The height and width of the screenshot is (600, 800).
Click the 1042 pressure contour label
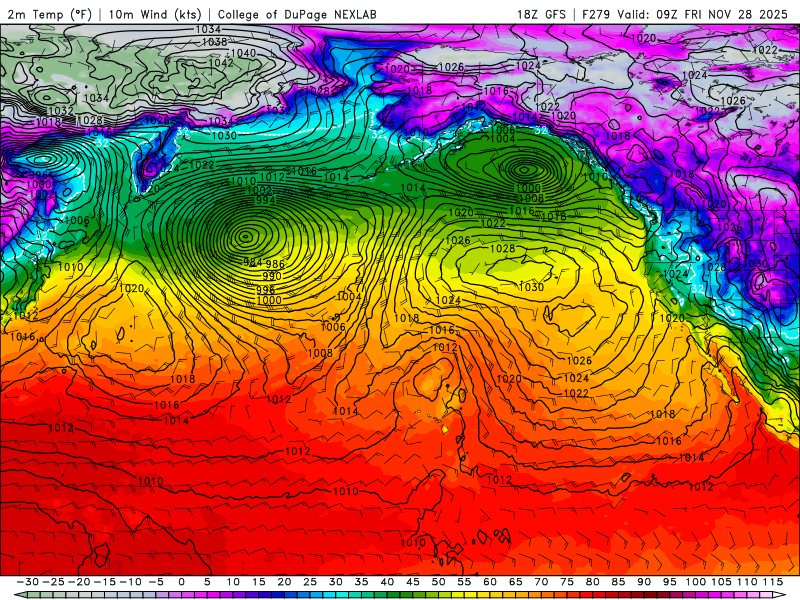coord(221,63)
